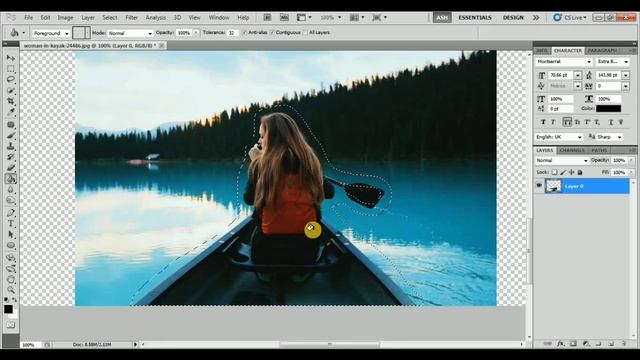Image resolution: width=640 pixels, height=360 pixels.
Task: Open the layer blend mode Normal dropdown
Action: coord(562,160)
